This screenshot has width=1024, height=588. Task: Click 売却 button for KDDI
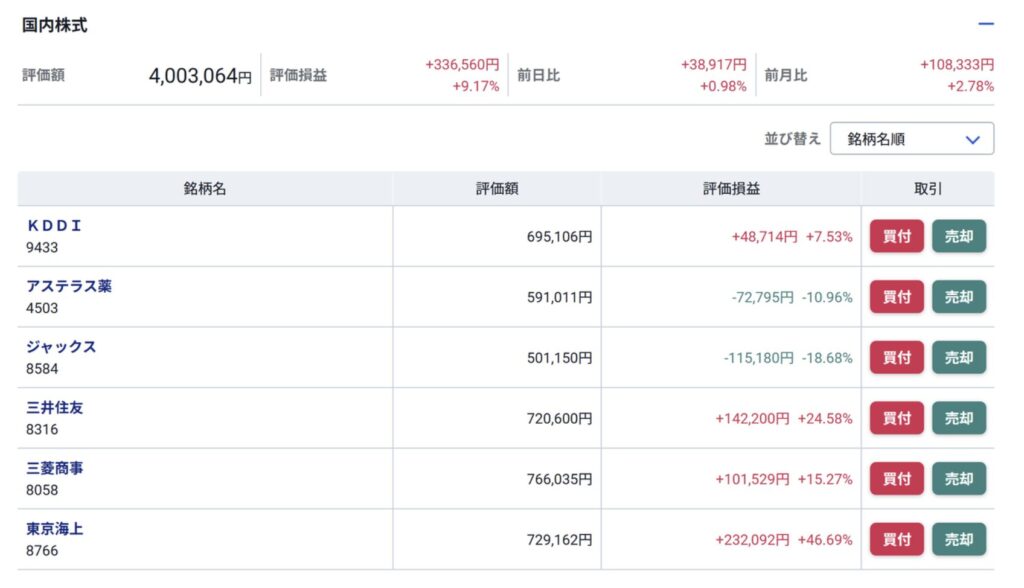[959, 236]
